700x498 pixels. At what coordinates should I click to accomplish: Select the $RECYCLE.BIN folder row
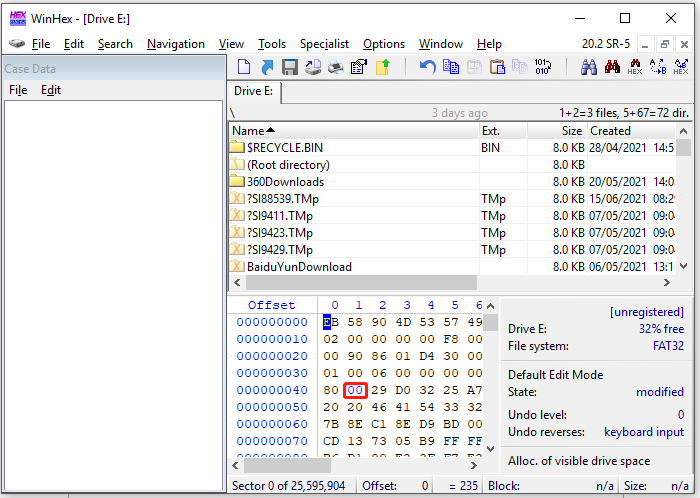pyautogui.click(x=285, y=148)
